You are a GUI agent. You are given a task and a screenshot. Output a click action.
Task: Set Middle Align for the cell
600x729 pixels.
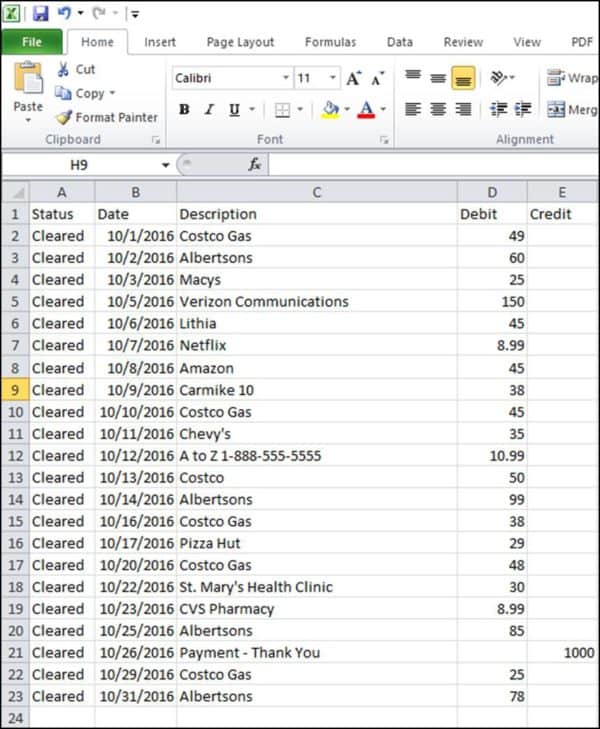[438, 78]
